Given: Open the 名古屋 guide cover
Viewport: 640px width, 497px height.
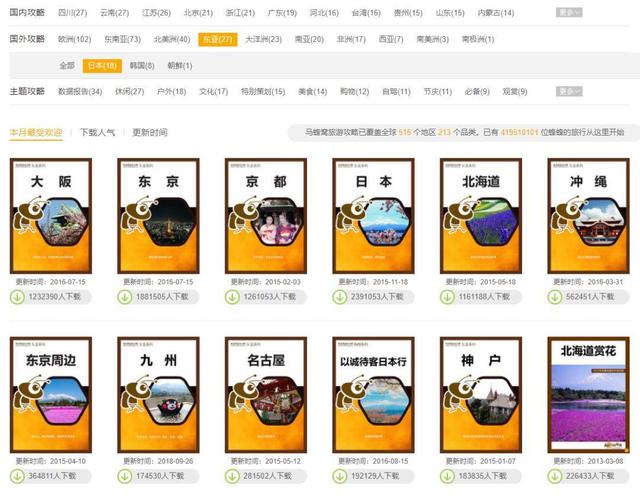Looking at the screenshot, I should [266, 395].
